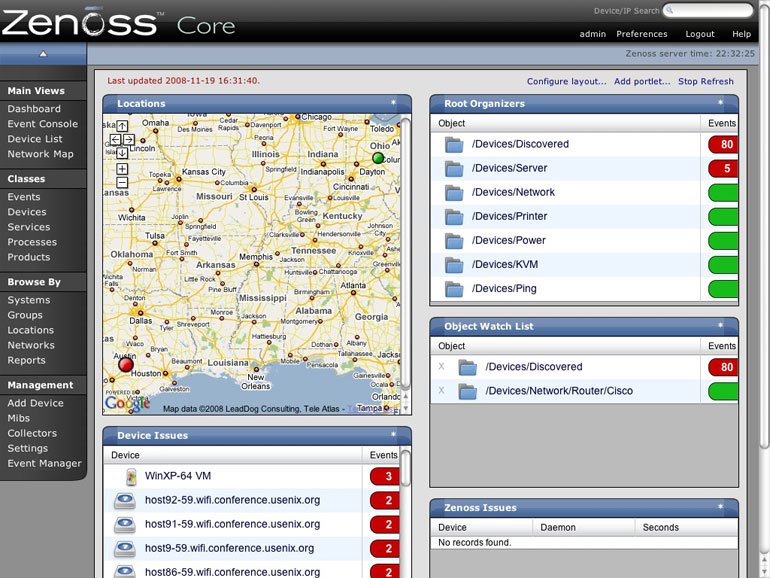Click Logout in top bar
The image size is (770, 578).
click(x=700, y=34)
